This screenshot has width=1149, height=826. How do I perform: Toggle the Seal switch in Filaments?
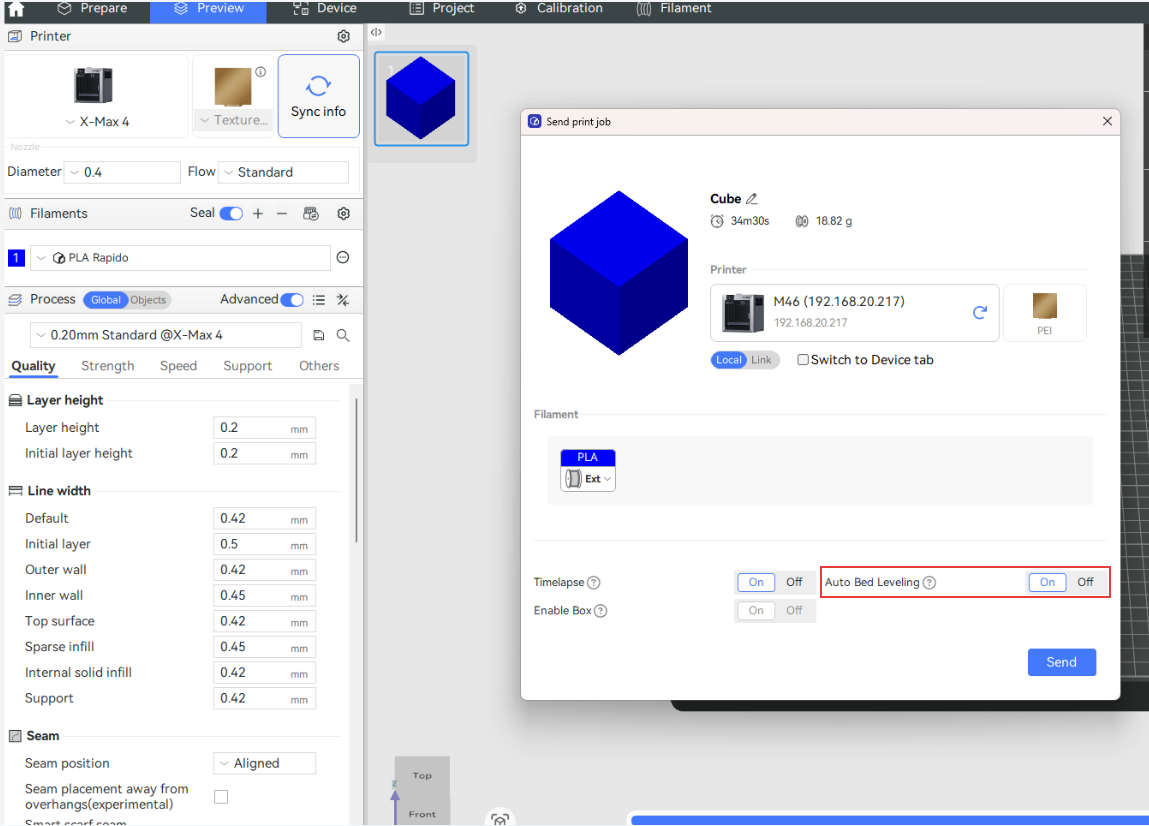[x=231, y=213]
